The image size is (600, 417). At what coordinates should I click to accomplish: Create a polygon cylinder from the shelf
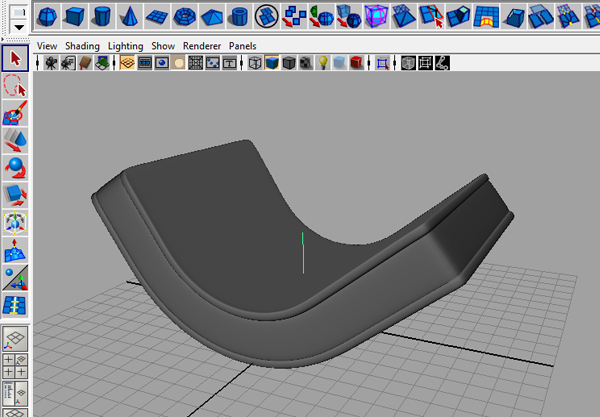click(x=102, y=15)
